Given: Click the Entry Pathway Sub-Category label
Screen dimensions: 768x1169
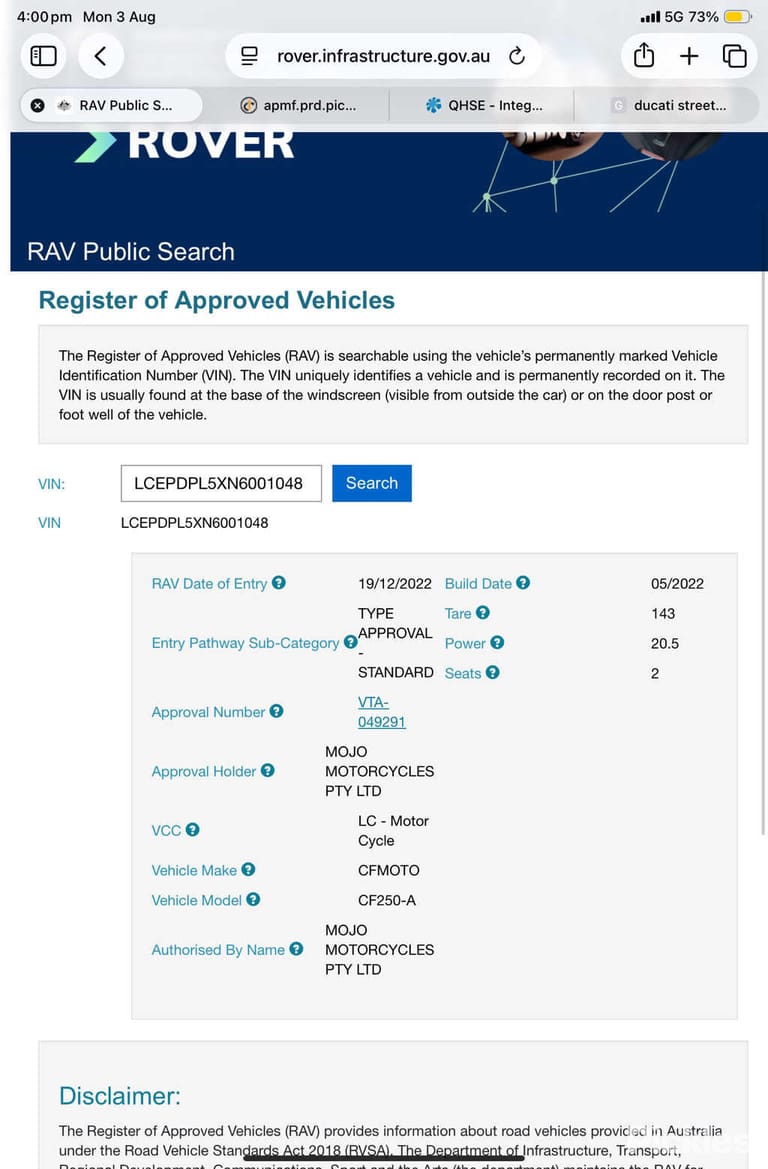Looking at the screenshot, I should point(245,643).
